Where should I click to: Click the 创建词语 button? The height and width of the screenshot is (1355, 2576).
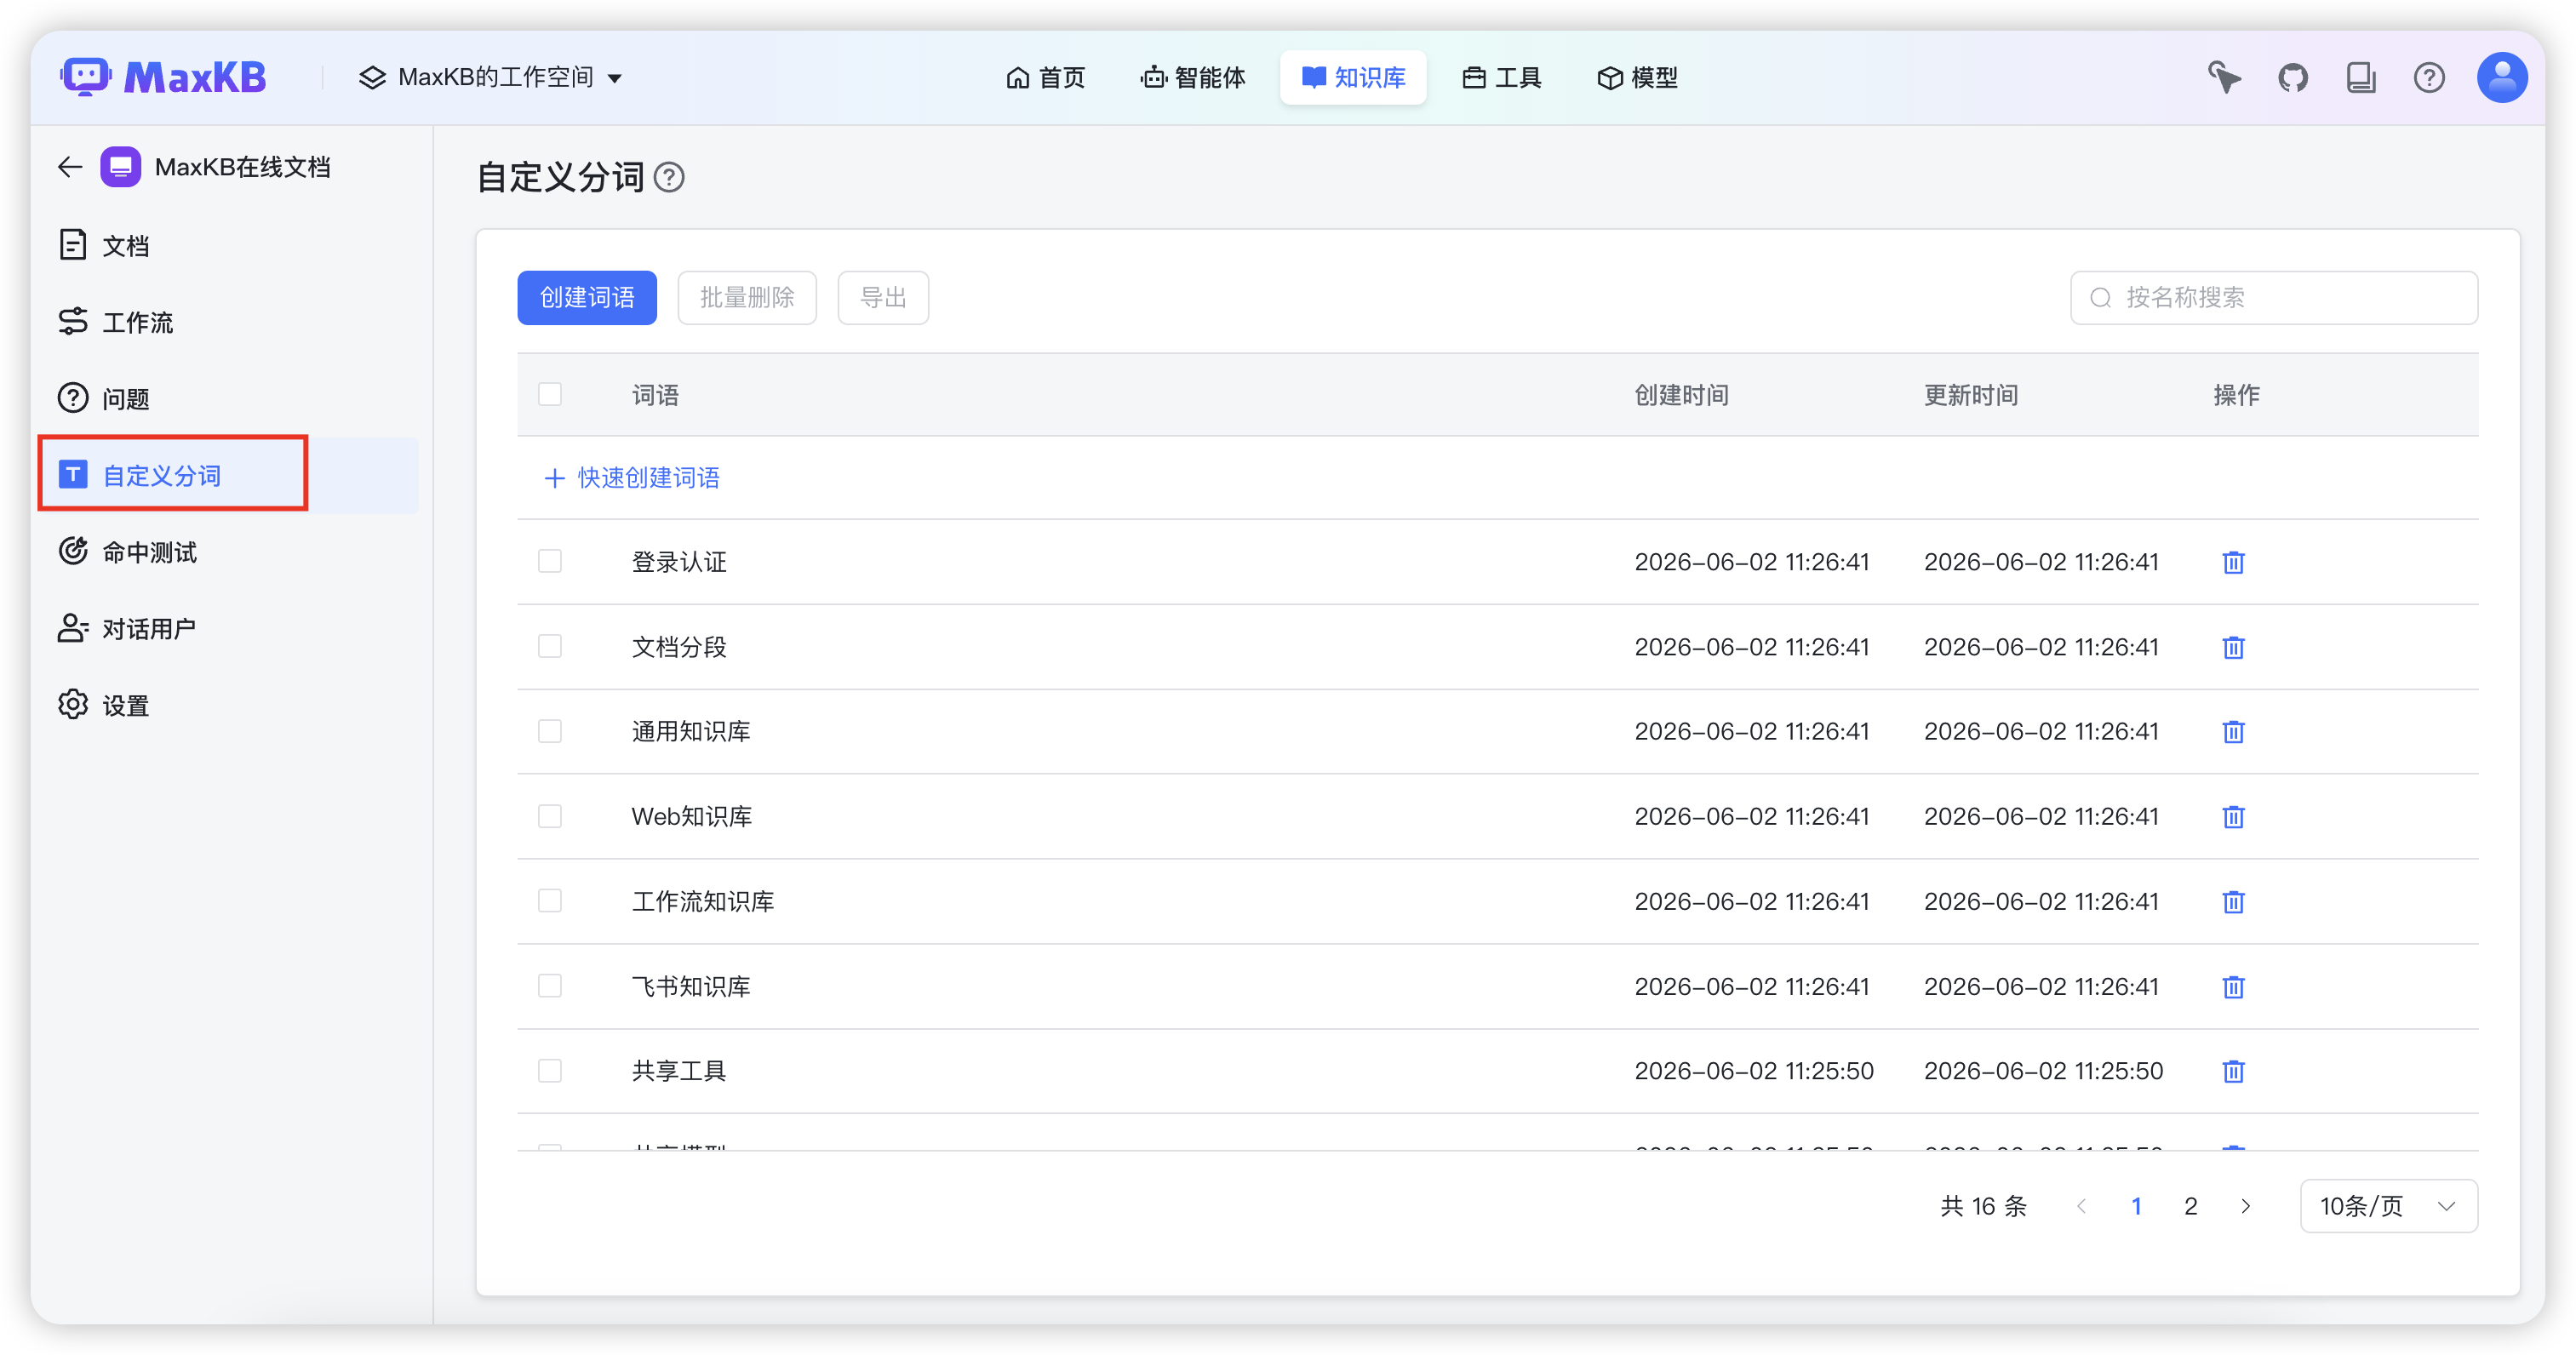point(587,298)
